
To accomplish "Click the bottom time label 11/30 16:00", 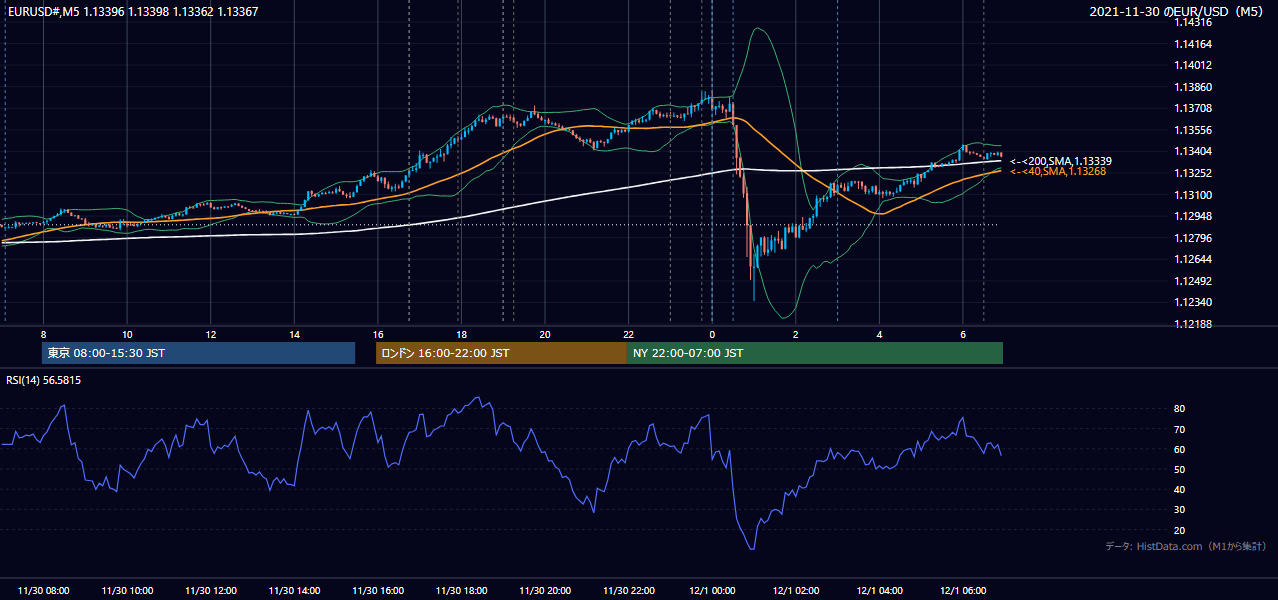I will (378, 591).
